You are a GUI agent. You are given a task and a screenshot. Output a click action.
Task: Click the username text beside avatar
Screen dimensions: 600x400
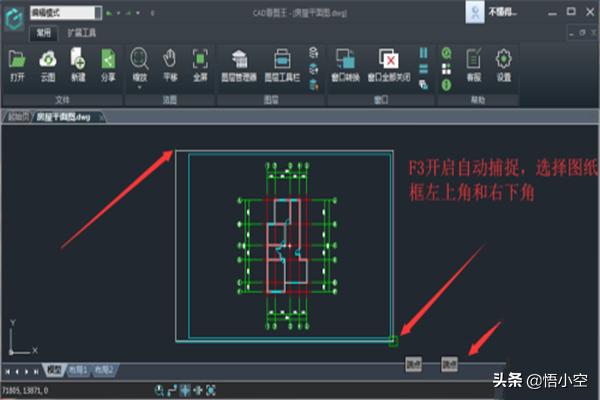[x=502, y=12]
